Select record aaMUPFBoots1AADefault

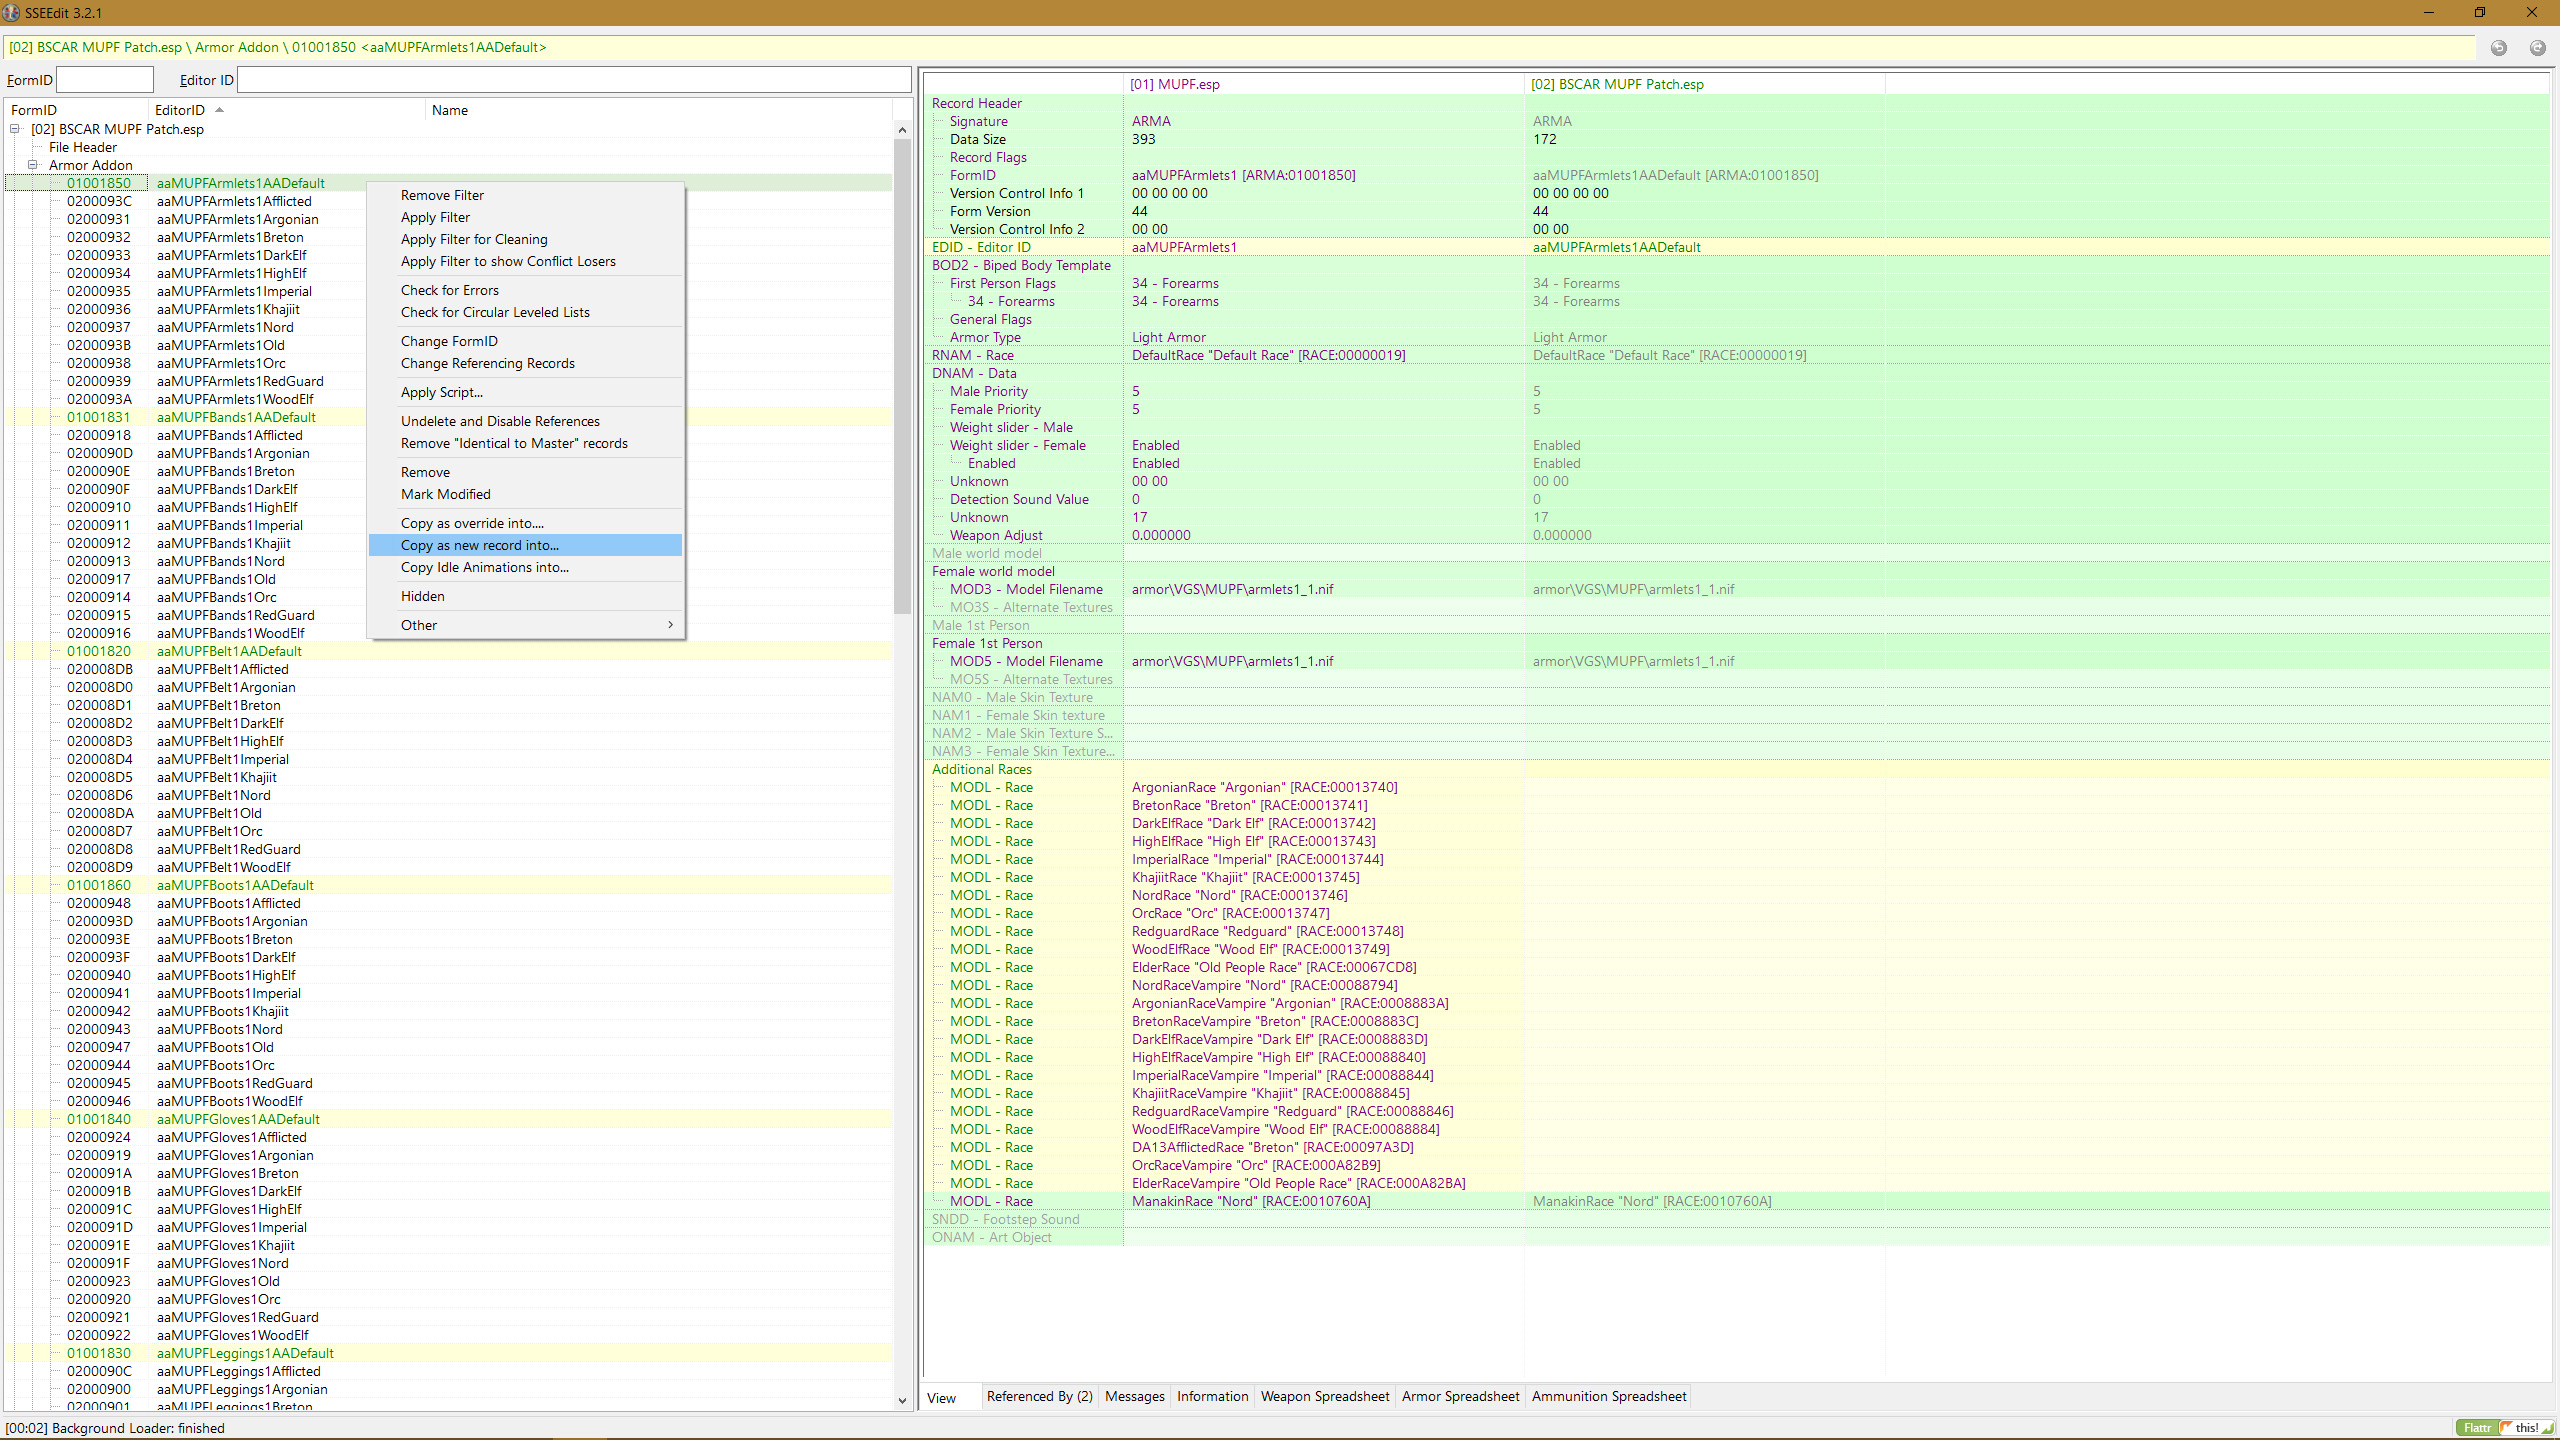pyautogui.click(x=235, y=885)
